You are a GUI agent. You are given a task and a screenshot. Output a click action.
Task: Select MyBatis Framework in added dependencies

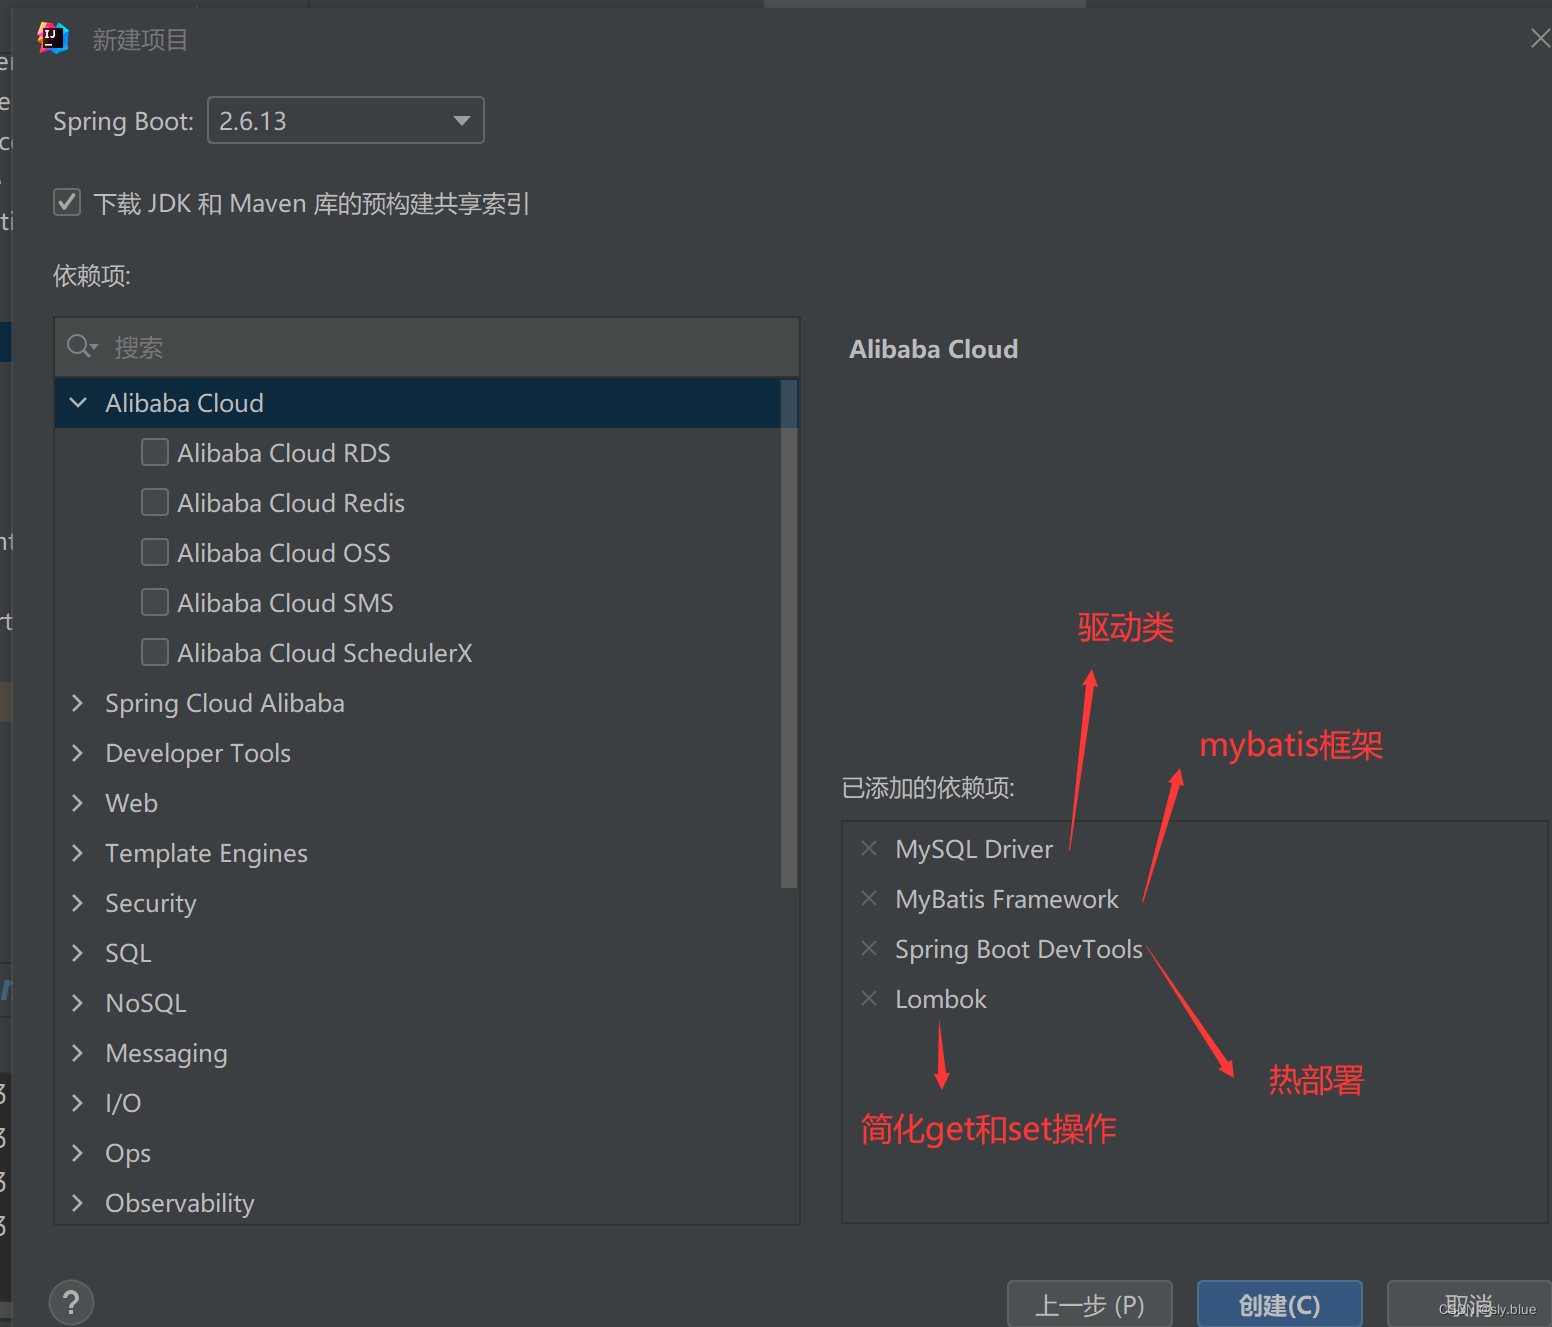point(1007,899)
